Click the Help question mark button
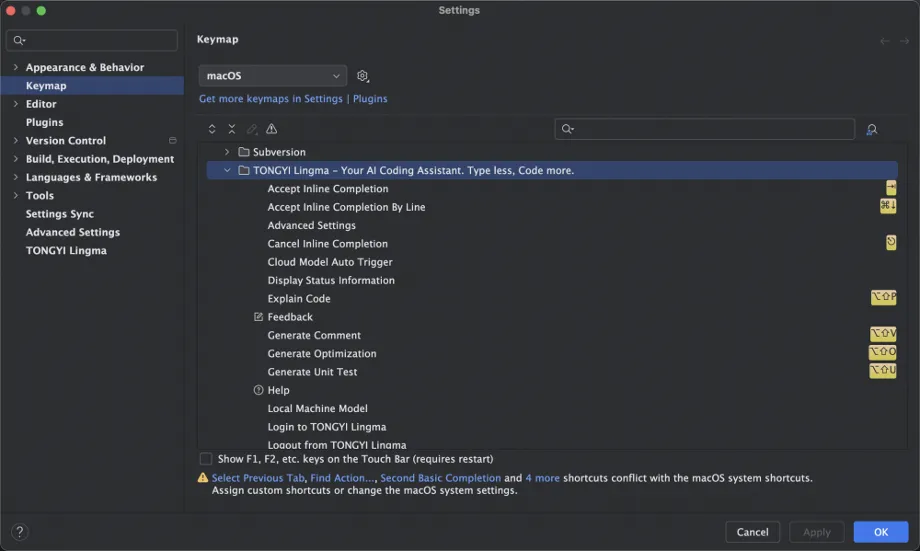The height and width of the screenshot is (552, 920). click(20, 532)
